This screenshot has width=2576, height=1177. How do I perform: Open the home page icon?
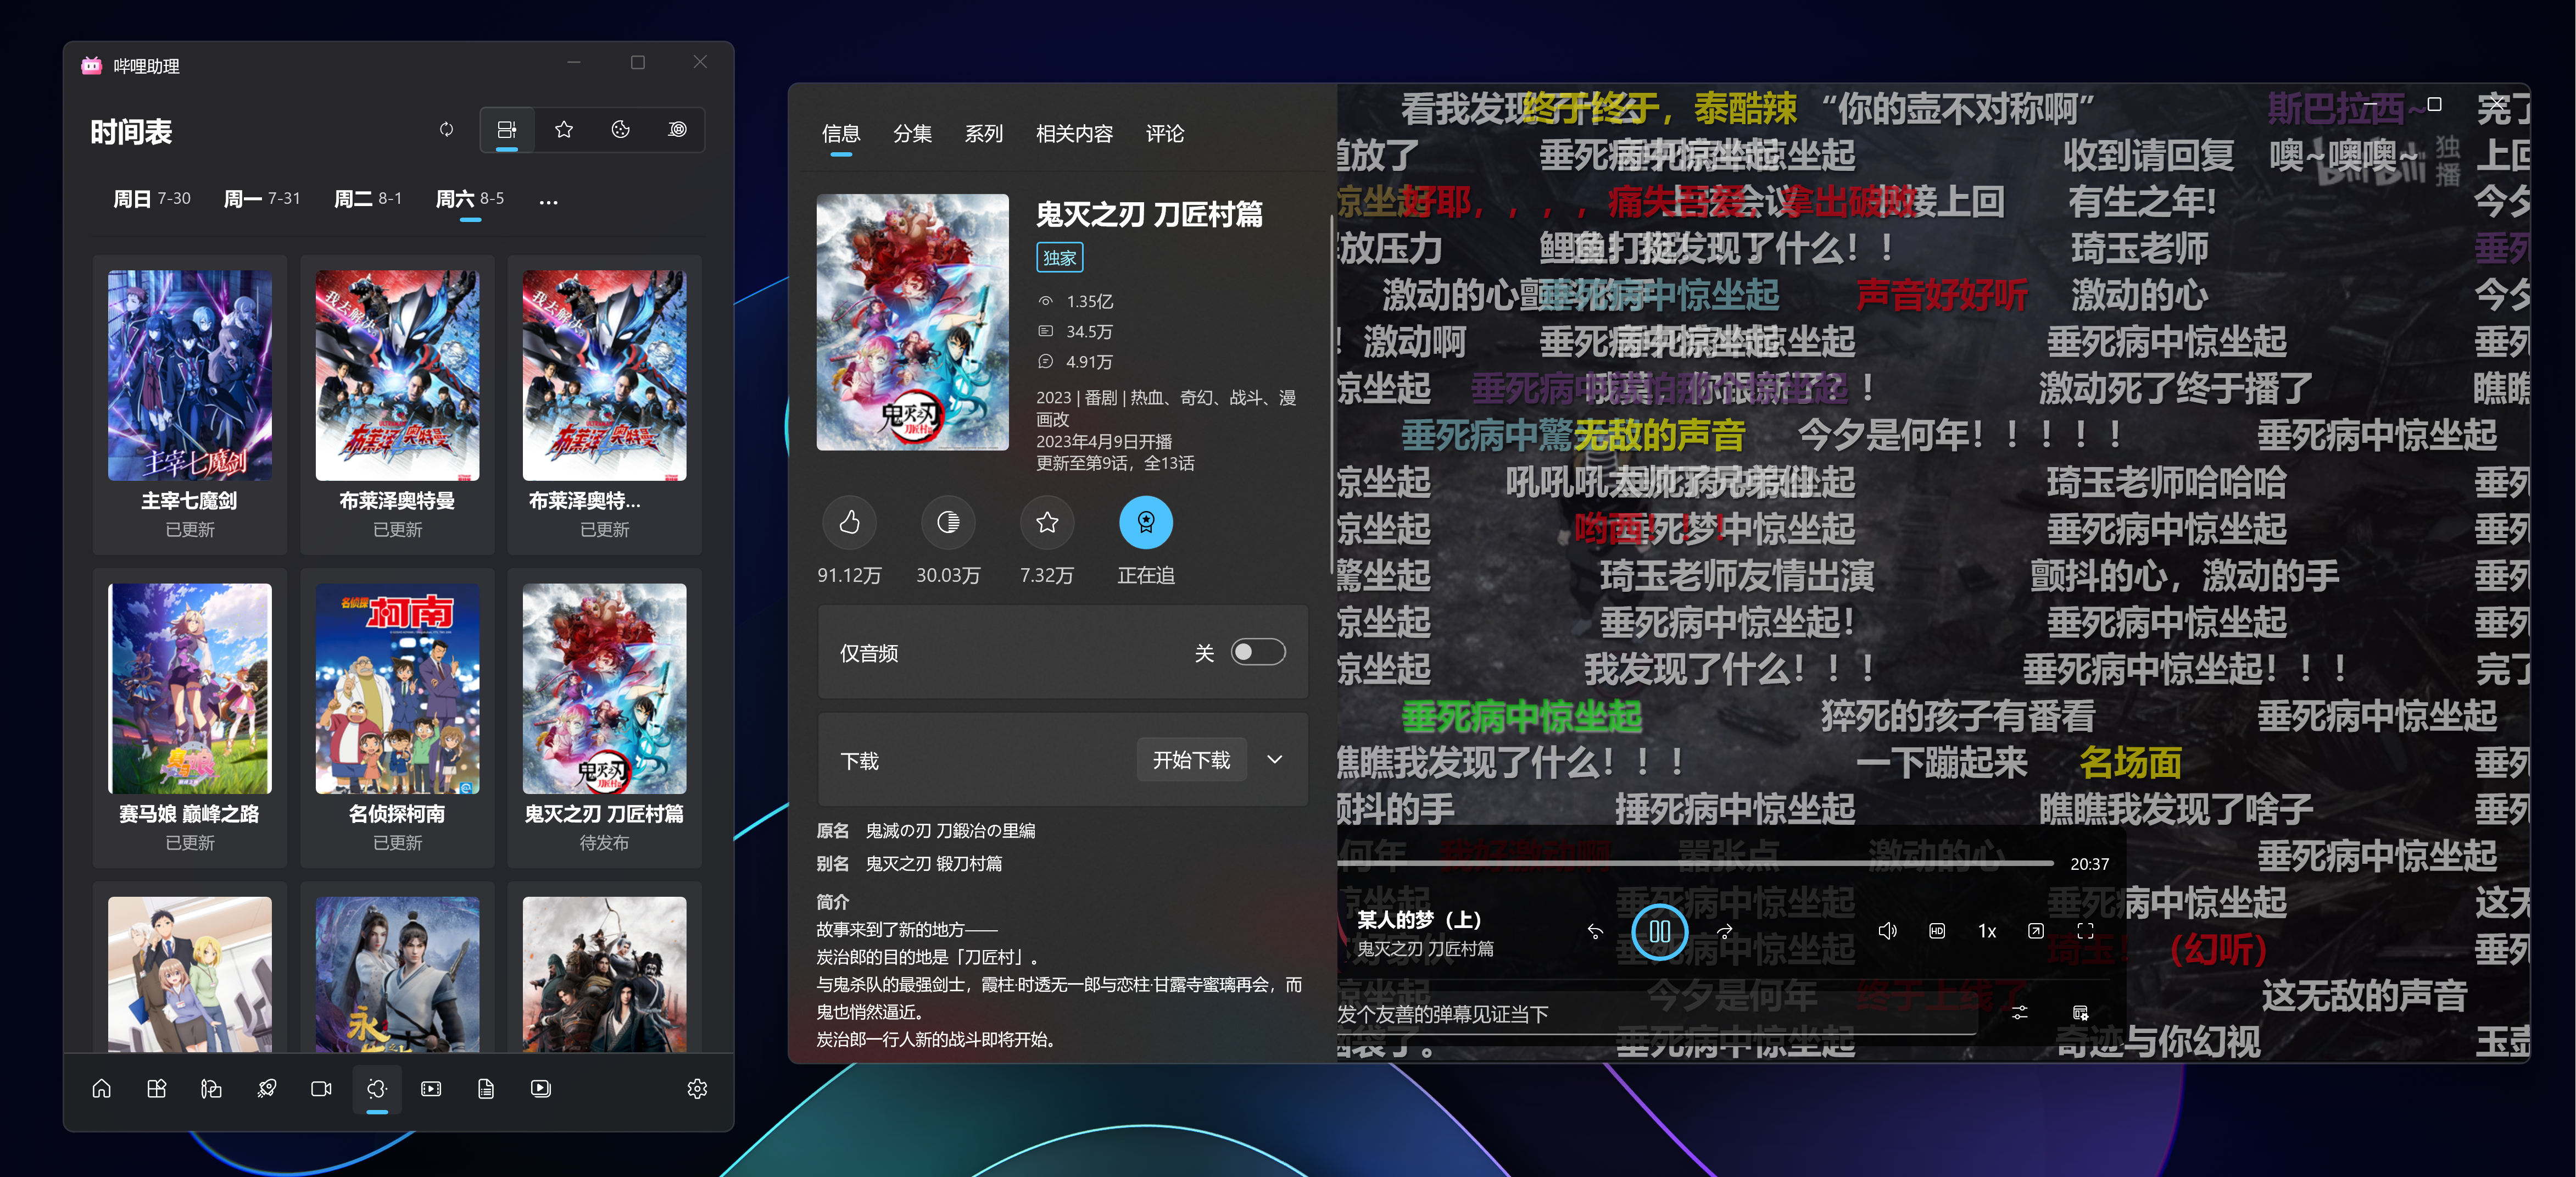[101, 1088]
